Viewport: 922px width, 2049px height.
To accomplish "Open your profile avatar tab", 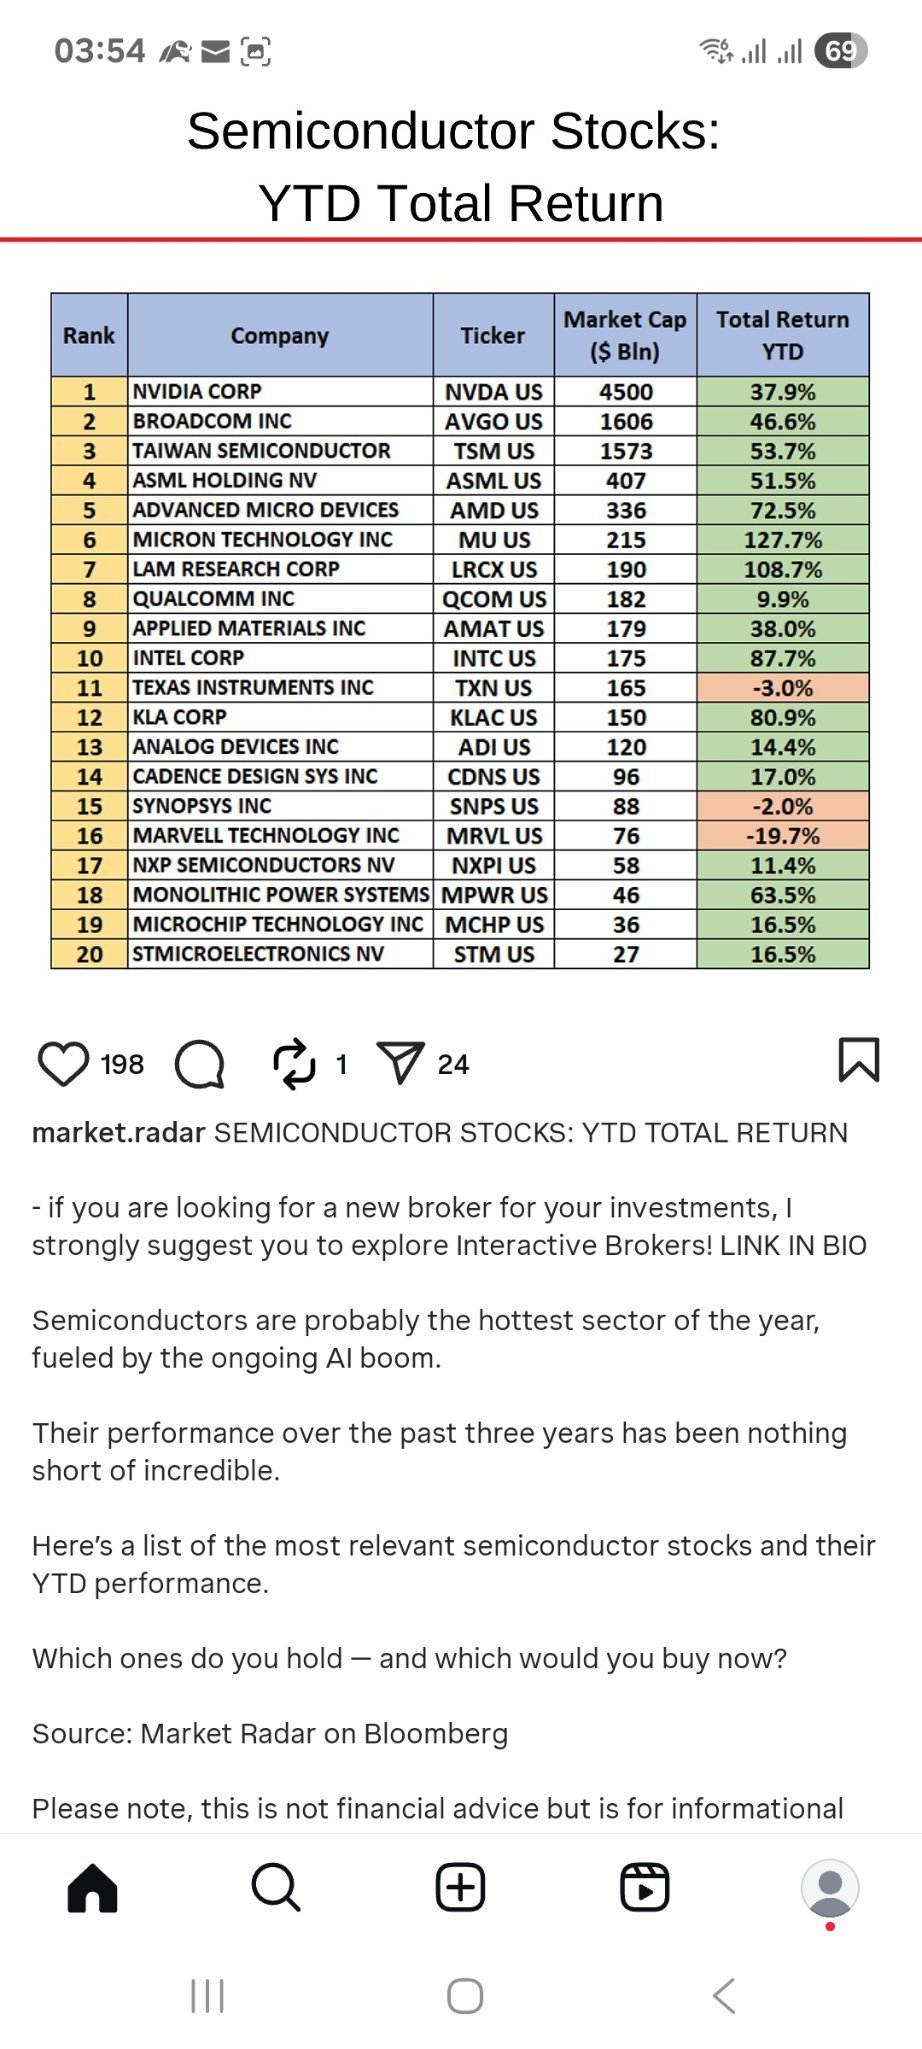I will 830,1888.
